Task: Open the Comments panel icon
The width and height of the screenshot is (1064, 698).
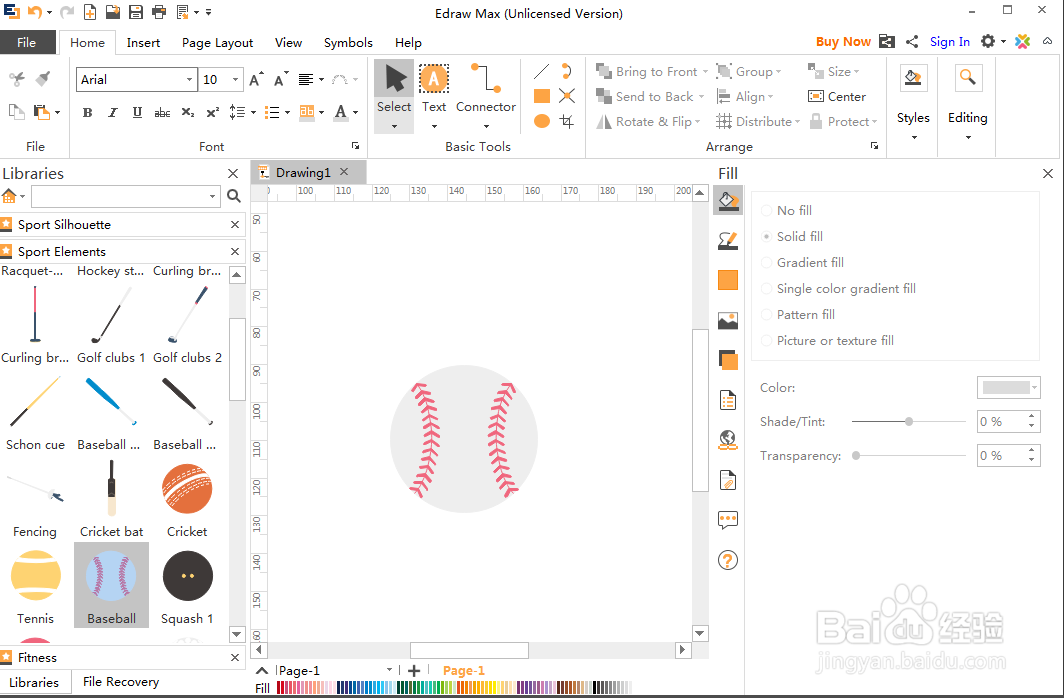Action: pyautogui.click(x=727, y=520)
